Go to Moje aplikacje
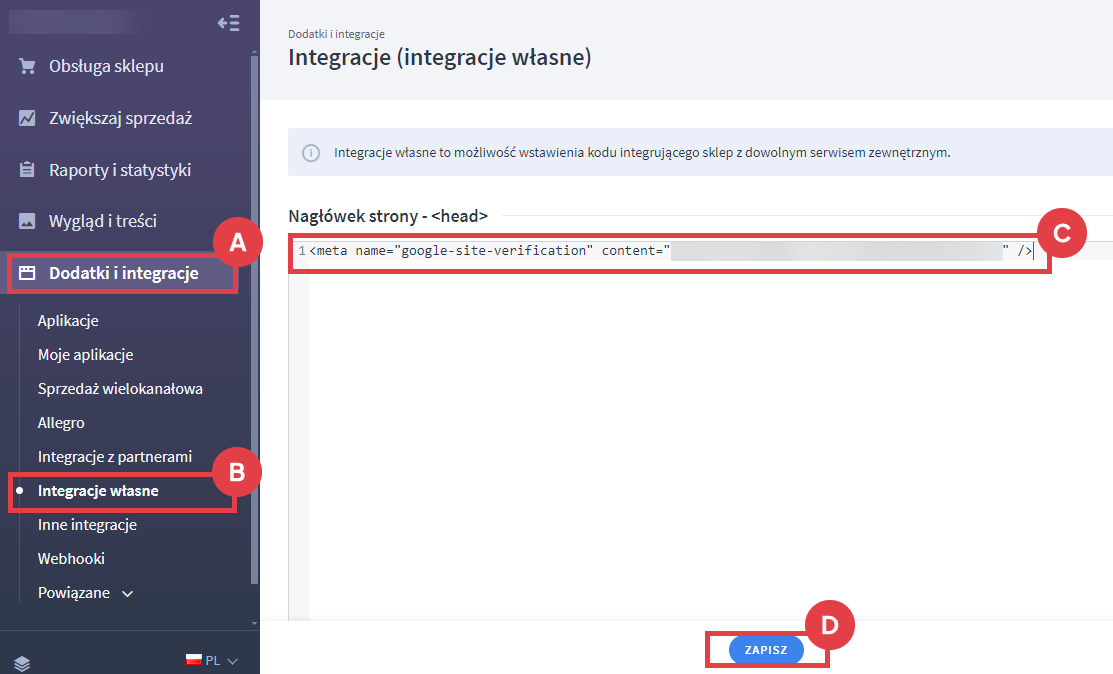Screen dimensions: 1113x674 point(85,355)
